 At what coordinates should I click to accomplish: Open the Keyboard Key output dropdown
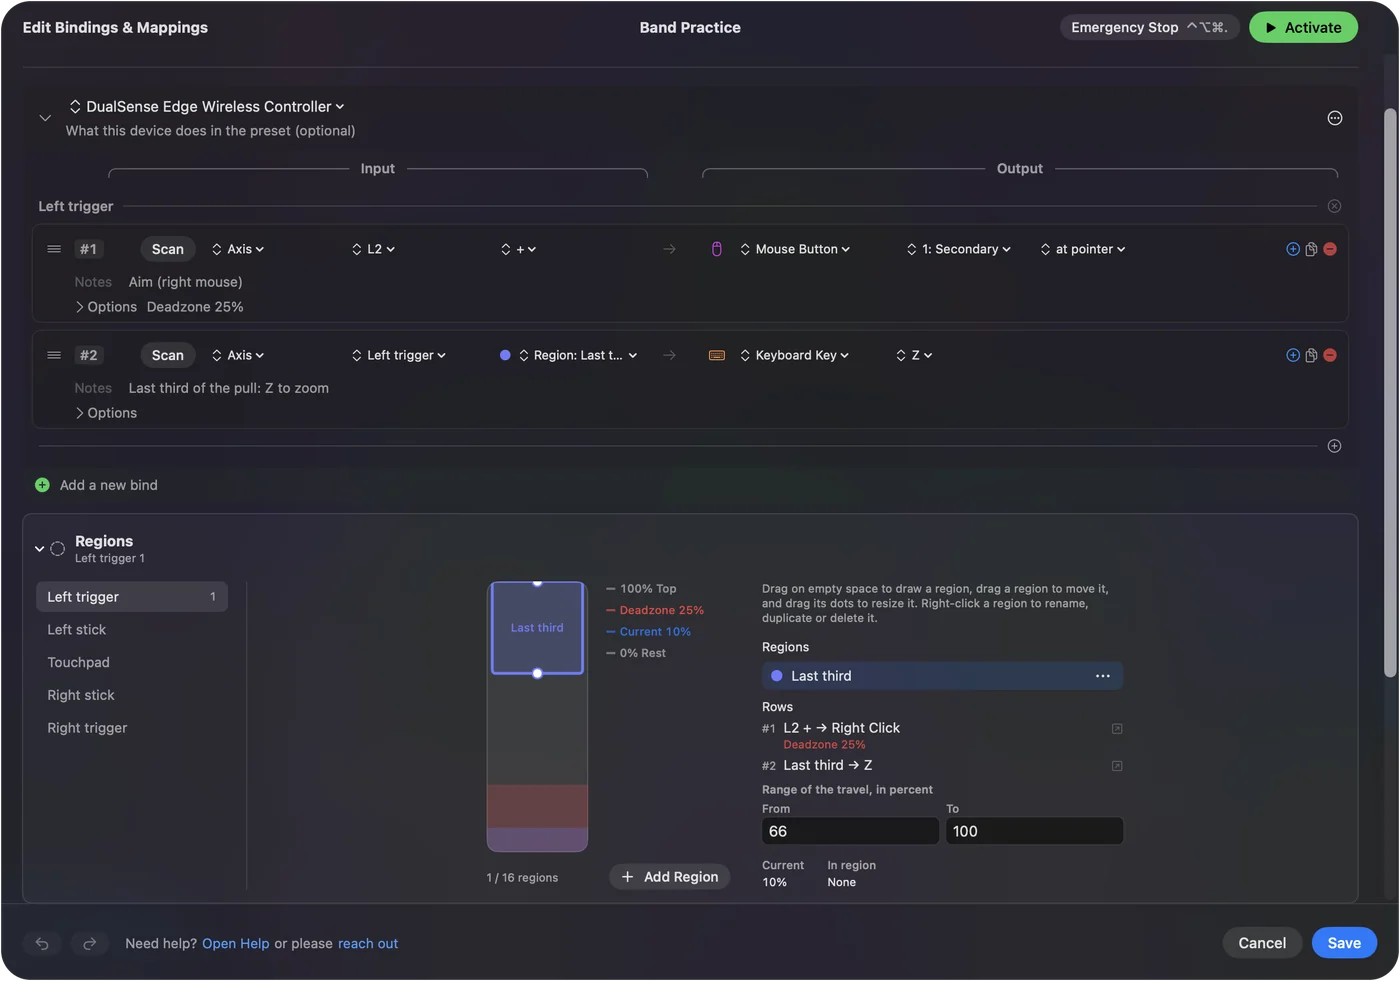pos(794,355)
